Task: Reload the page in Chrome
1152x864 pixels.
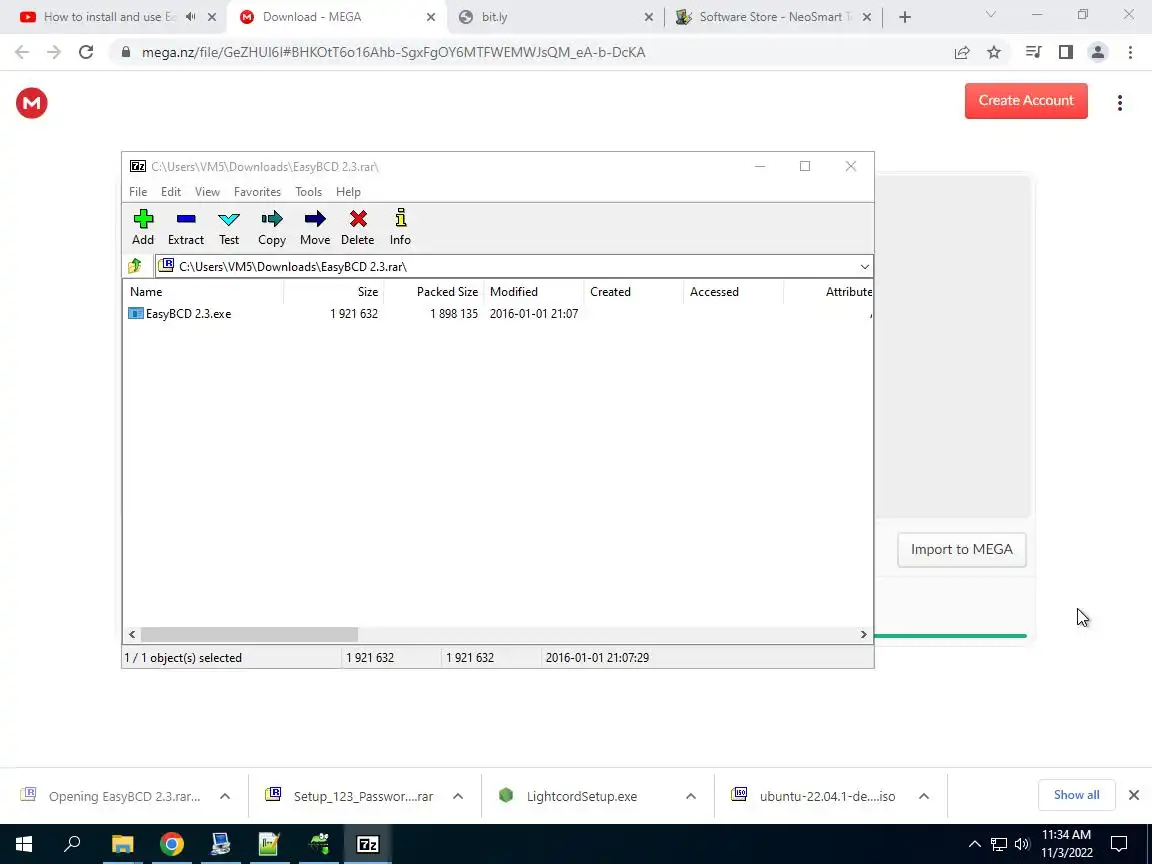Action: 86,52
